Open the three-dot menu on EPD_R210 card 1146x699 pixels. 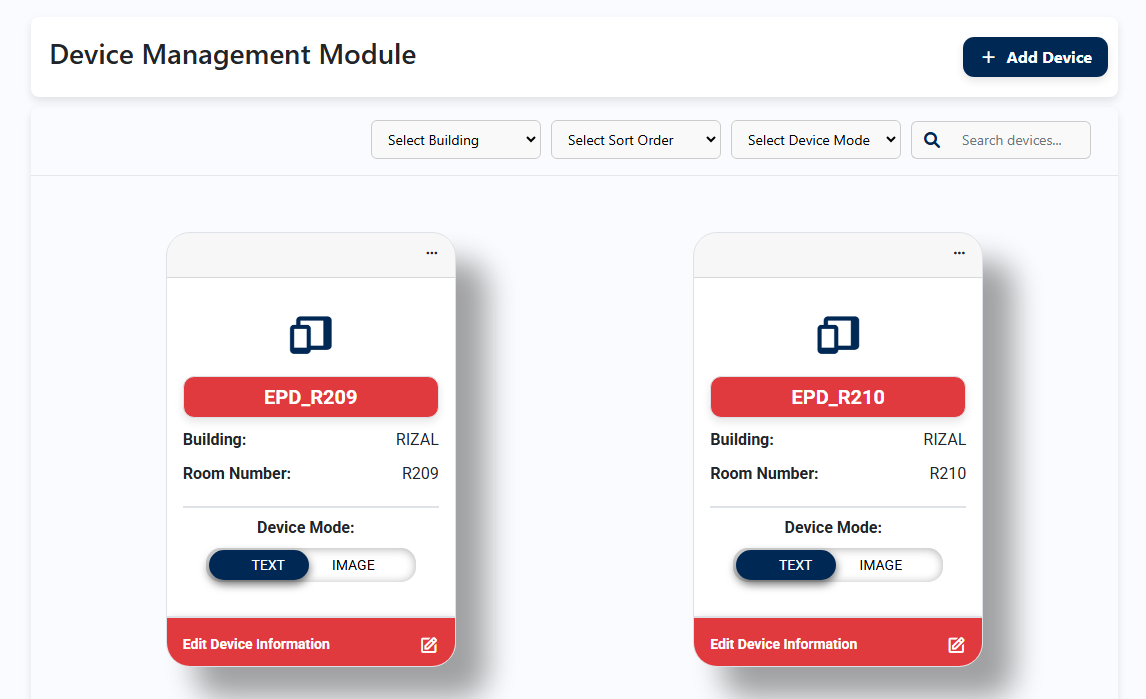pyautogui.click(x=959, y=253)
